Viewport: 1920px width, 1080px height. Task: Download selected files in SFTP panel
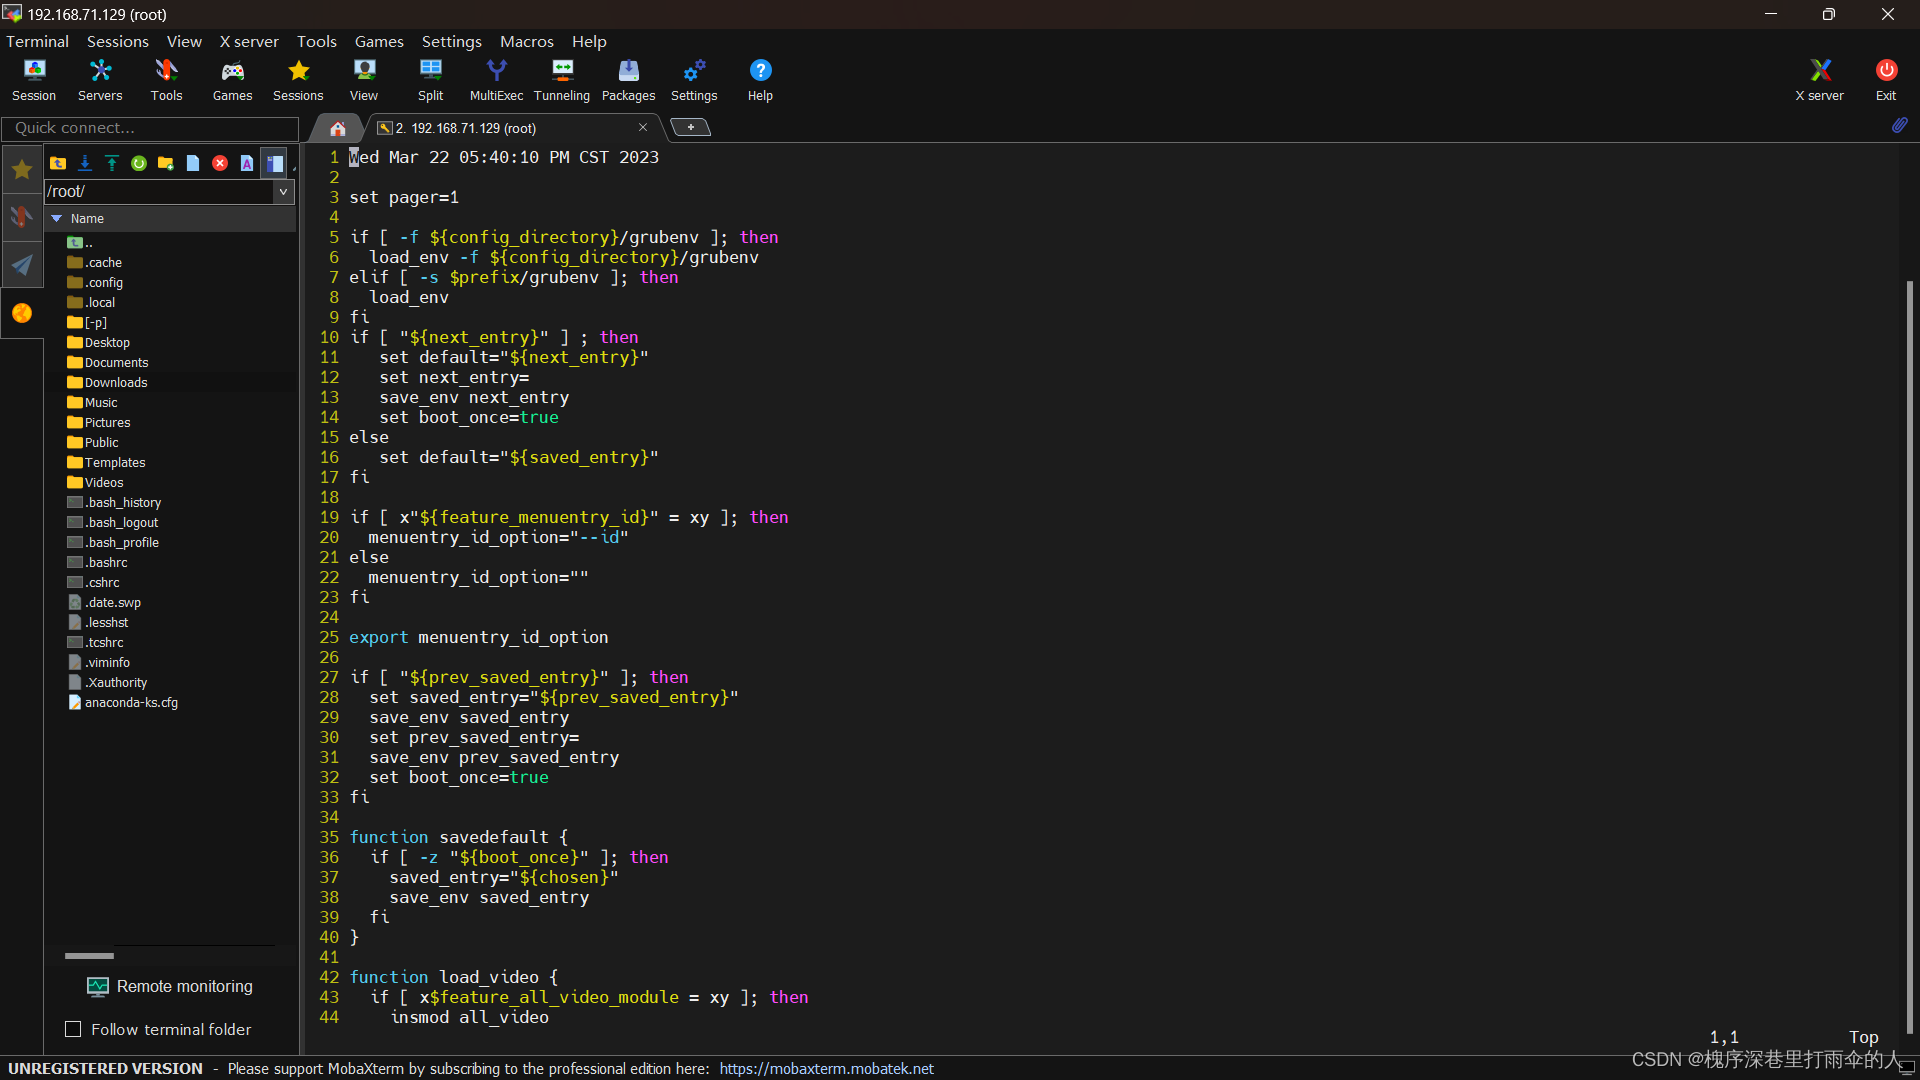click(x=85, y=163)
